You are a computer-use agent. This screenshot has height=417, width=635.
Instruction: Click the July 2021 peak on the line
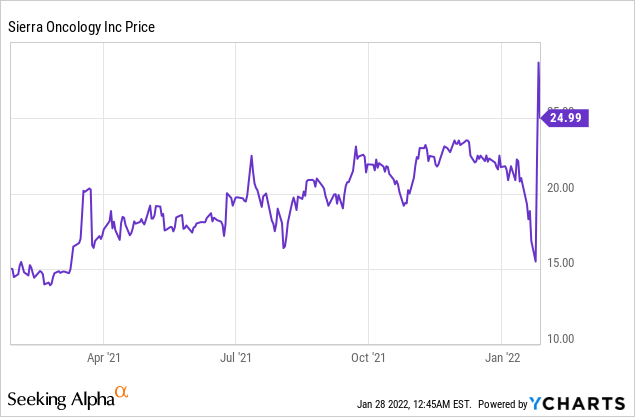tap(251, 156)
